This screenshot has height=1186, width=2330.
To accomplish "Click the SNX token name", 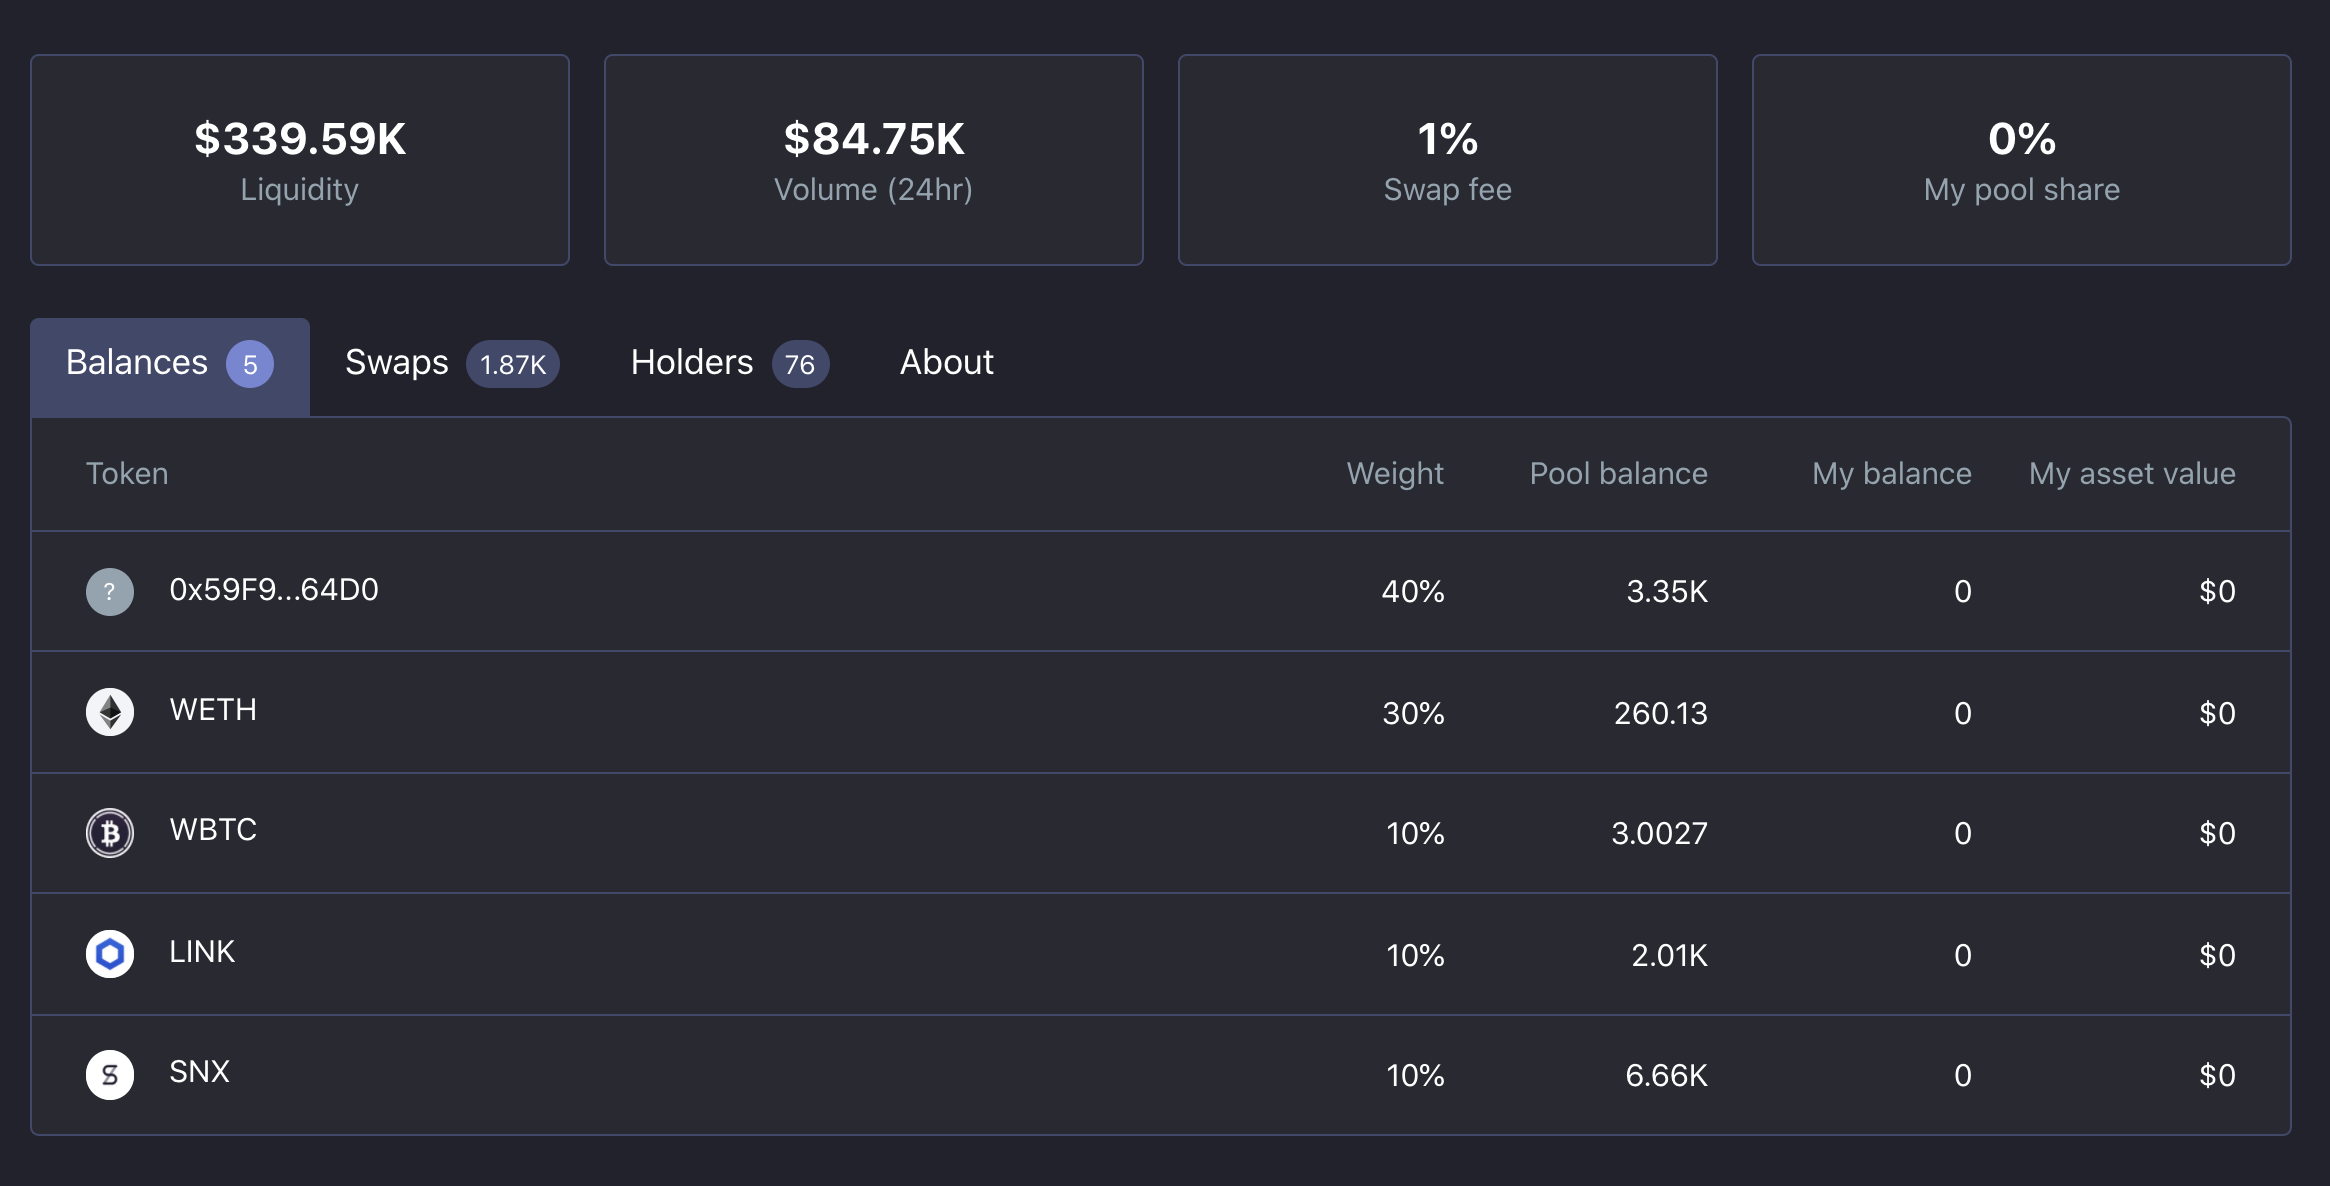I will (200, 1072).
